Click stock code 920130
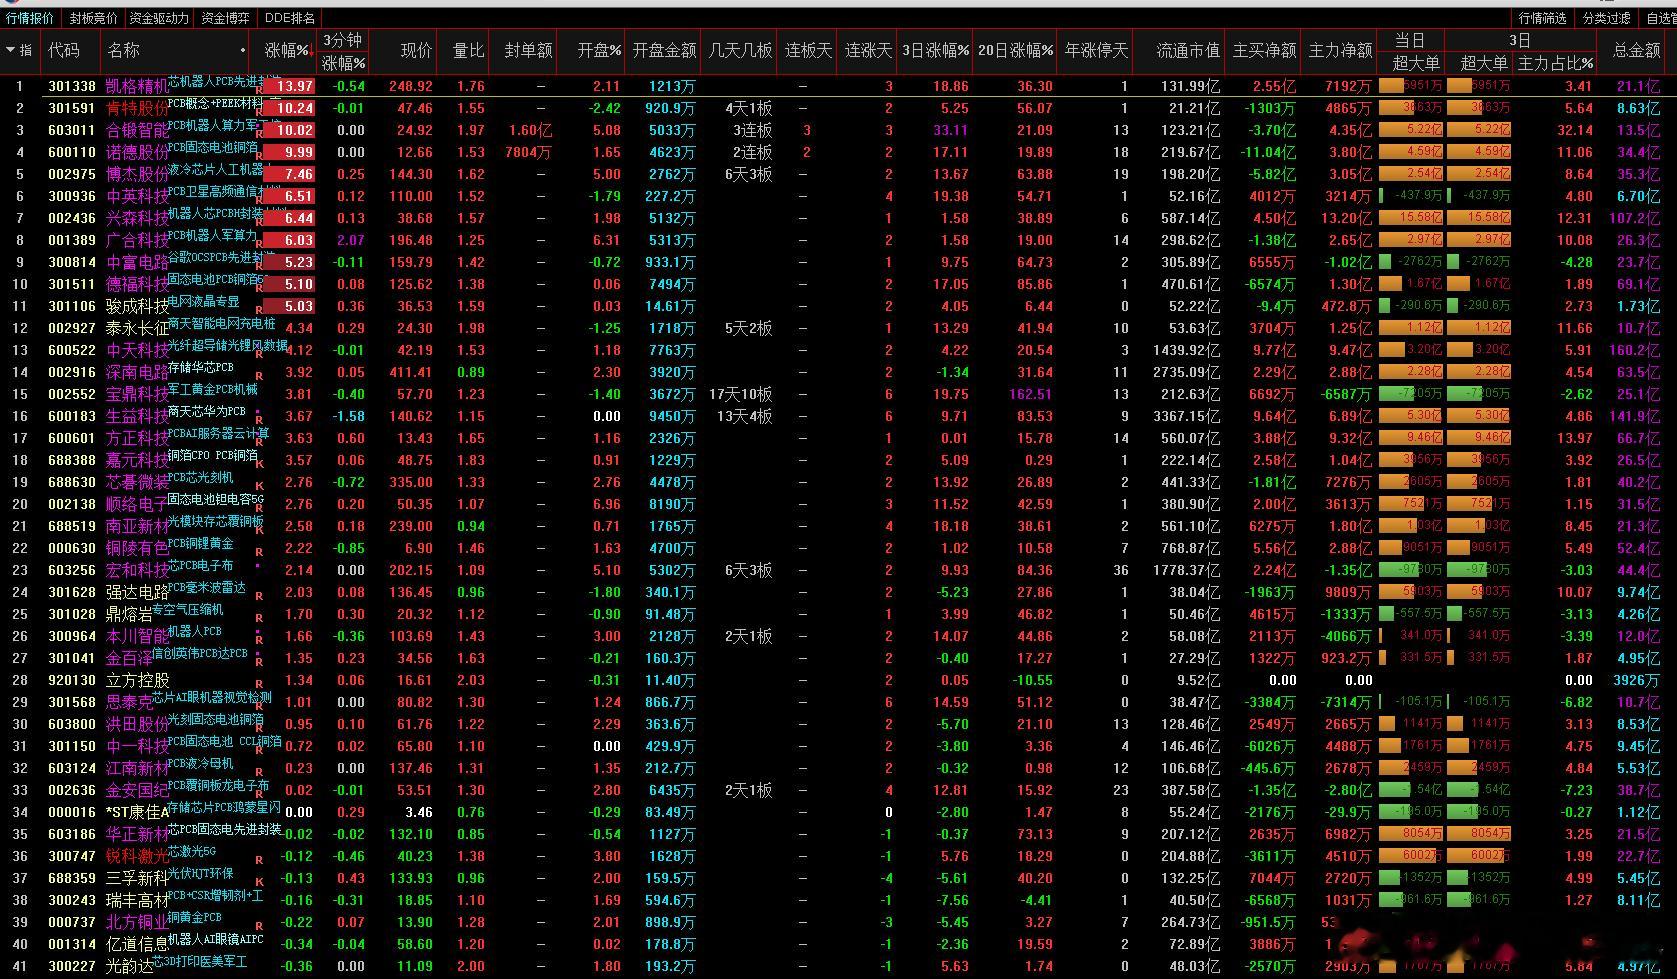1677x979 pixels. coord(72,681)
